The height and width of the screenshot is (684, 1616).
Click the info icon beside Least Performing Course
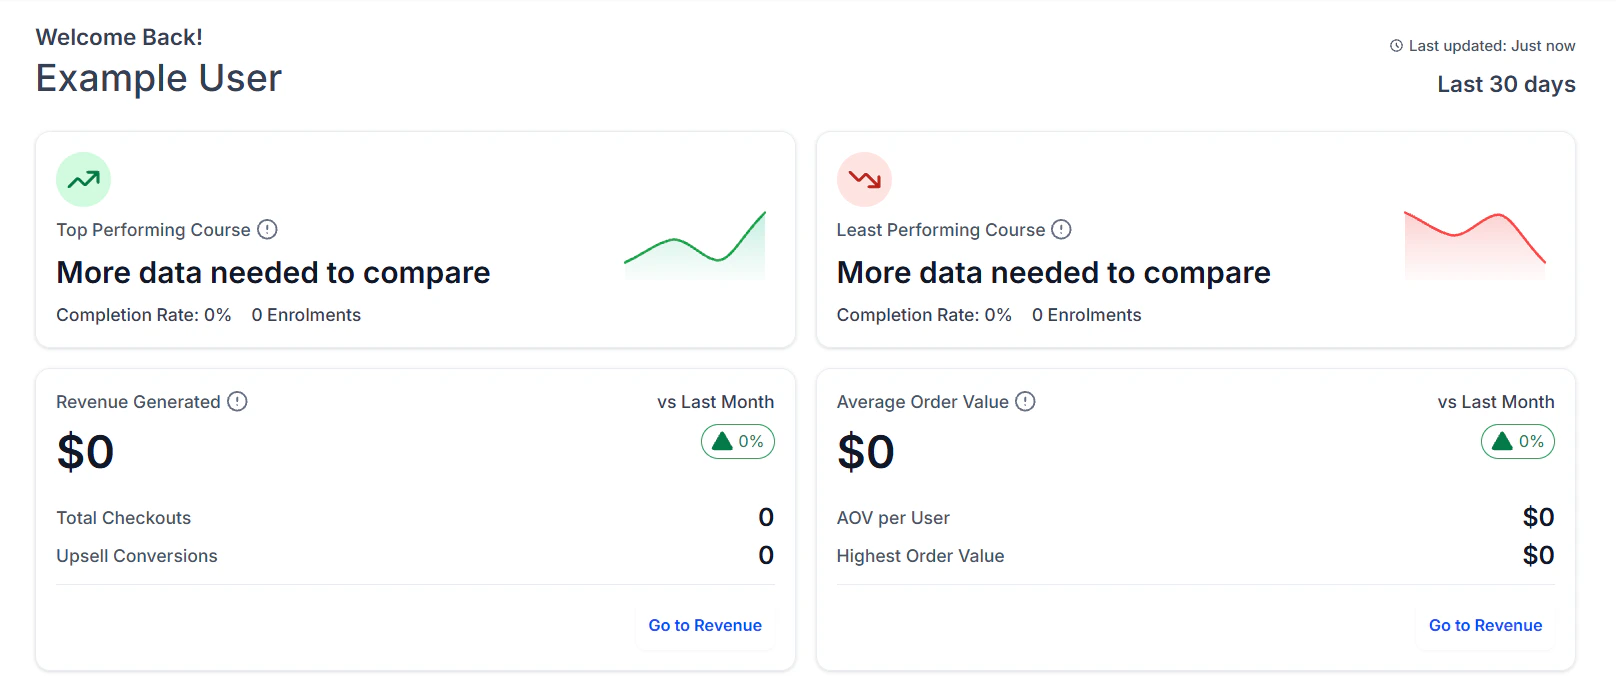point(1060,229)
